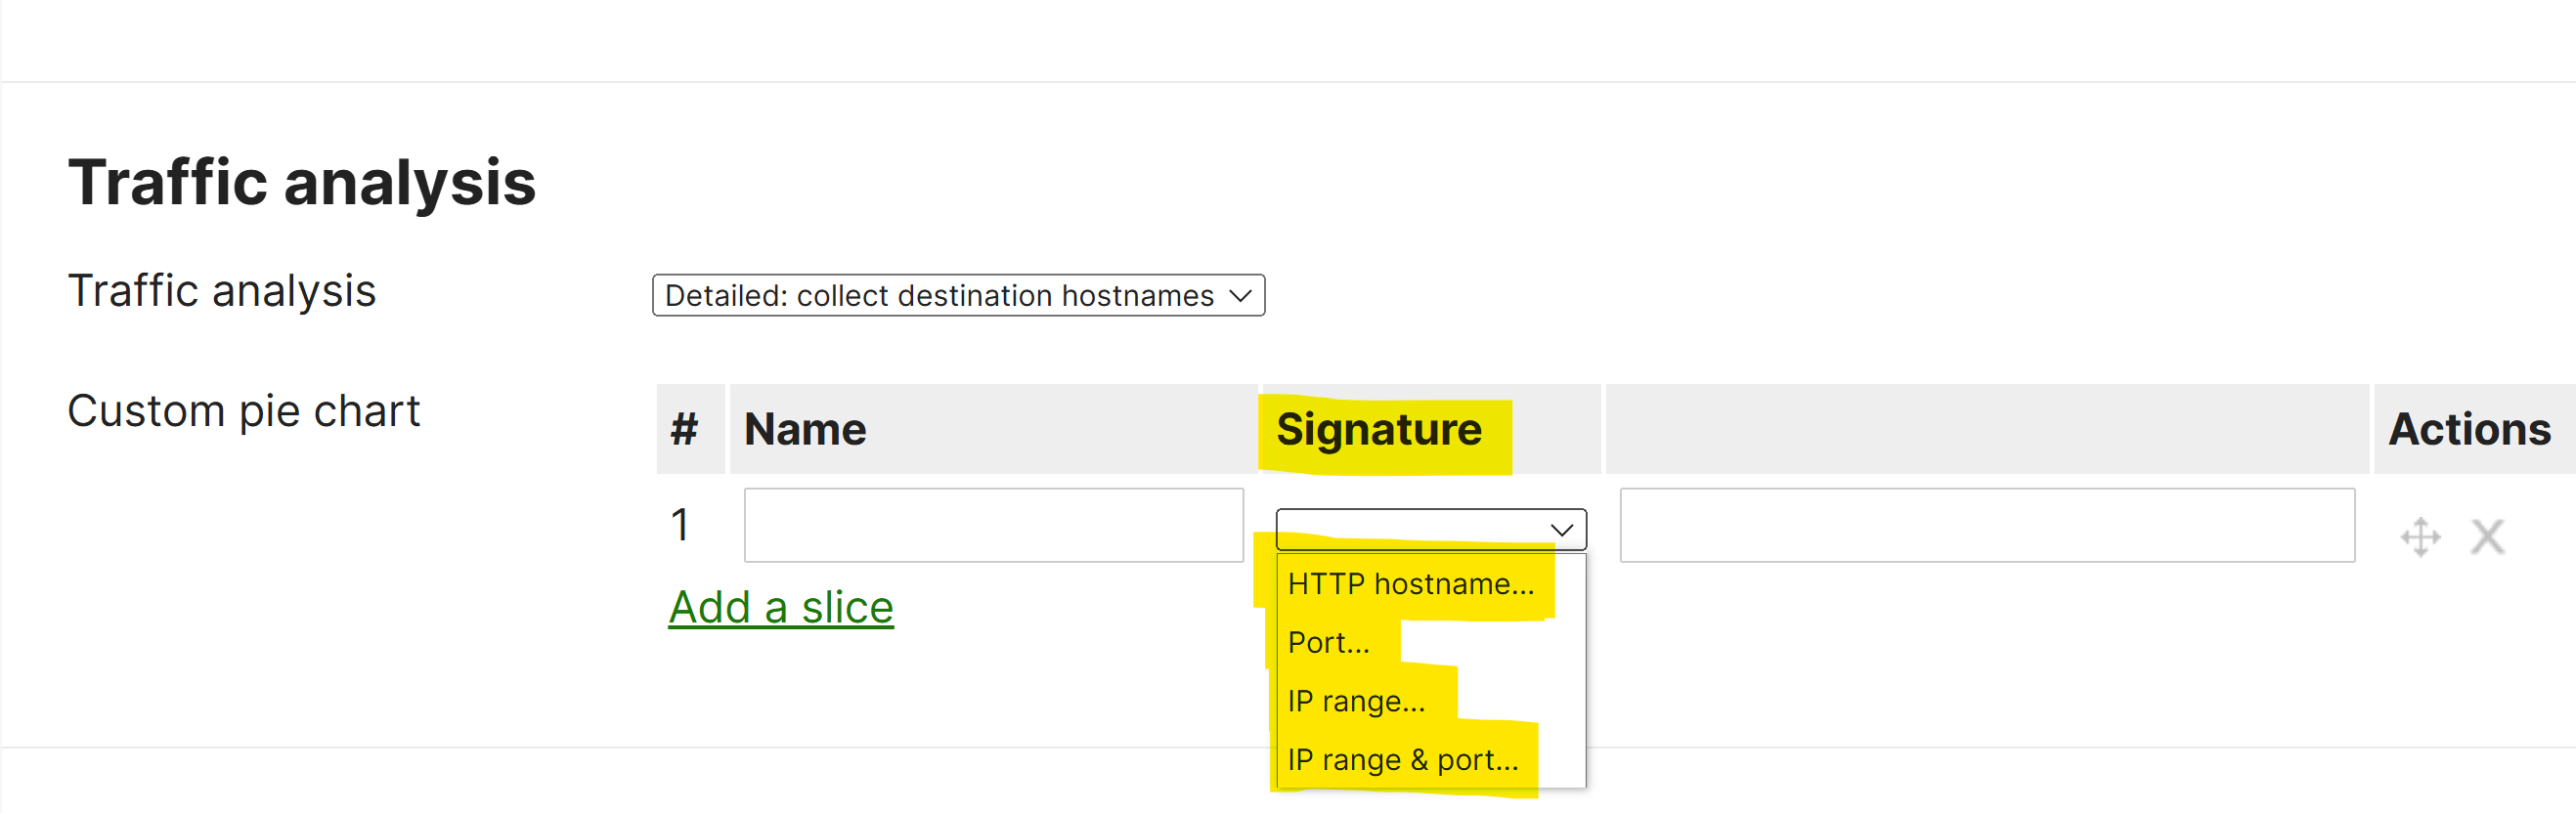
Task: Click the Add a slice link
Action: [x=780, y=608]
